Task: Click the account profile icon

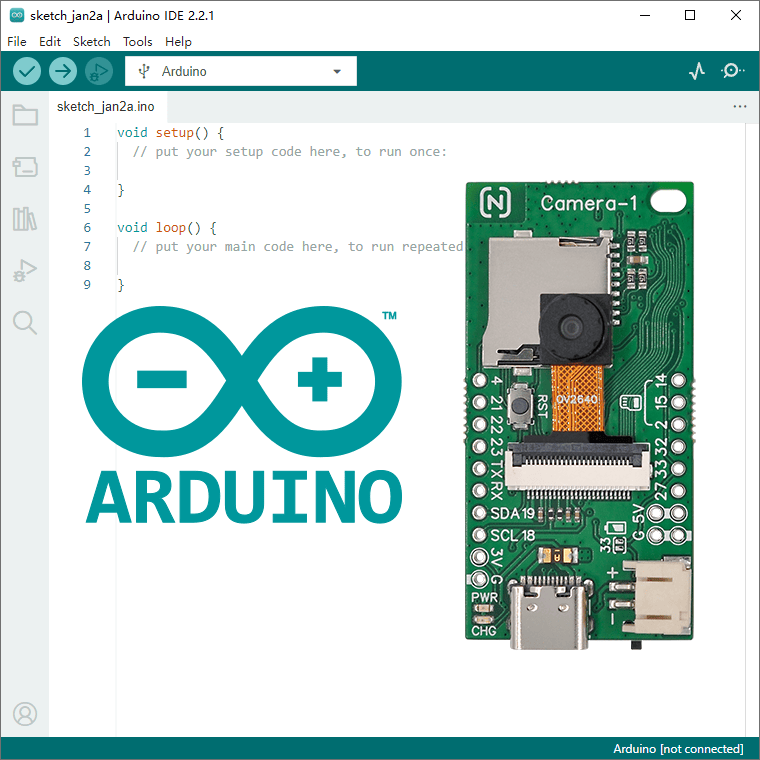Action: point(25,713)
